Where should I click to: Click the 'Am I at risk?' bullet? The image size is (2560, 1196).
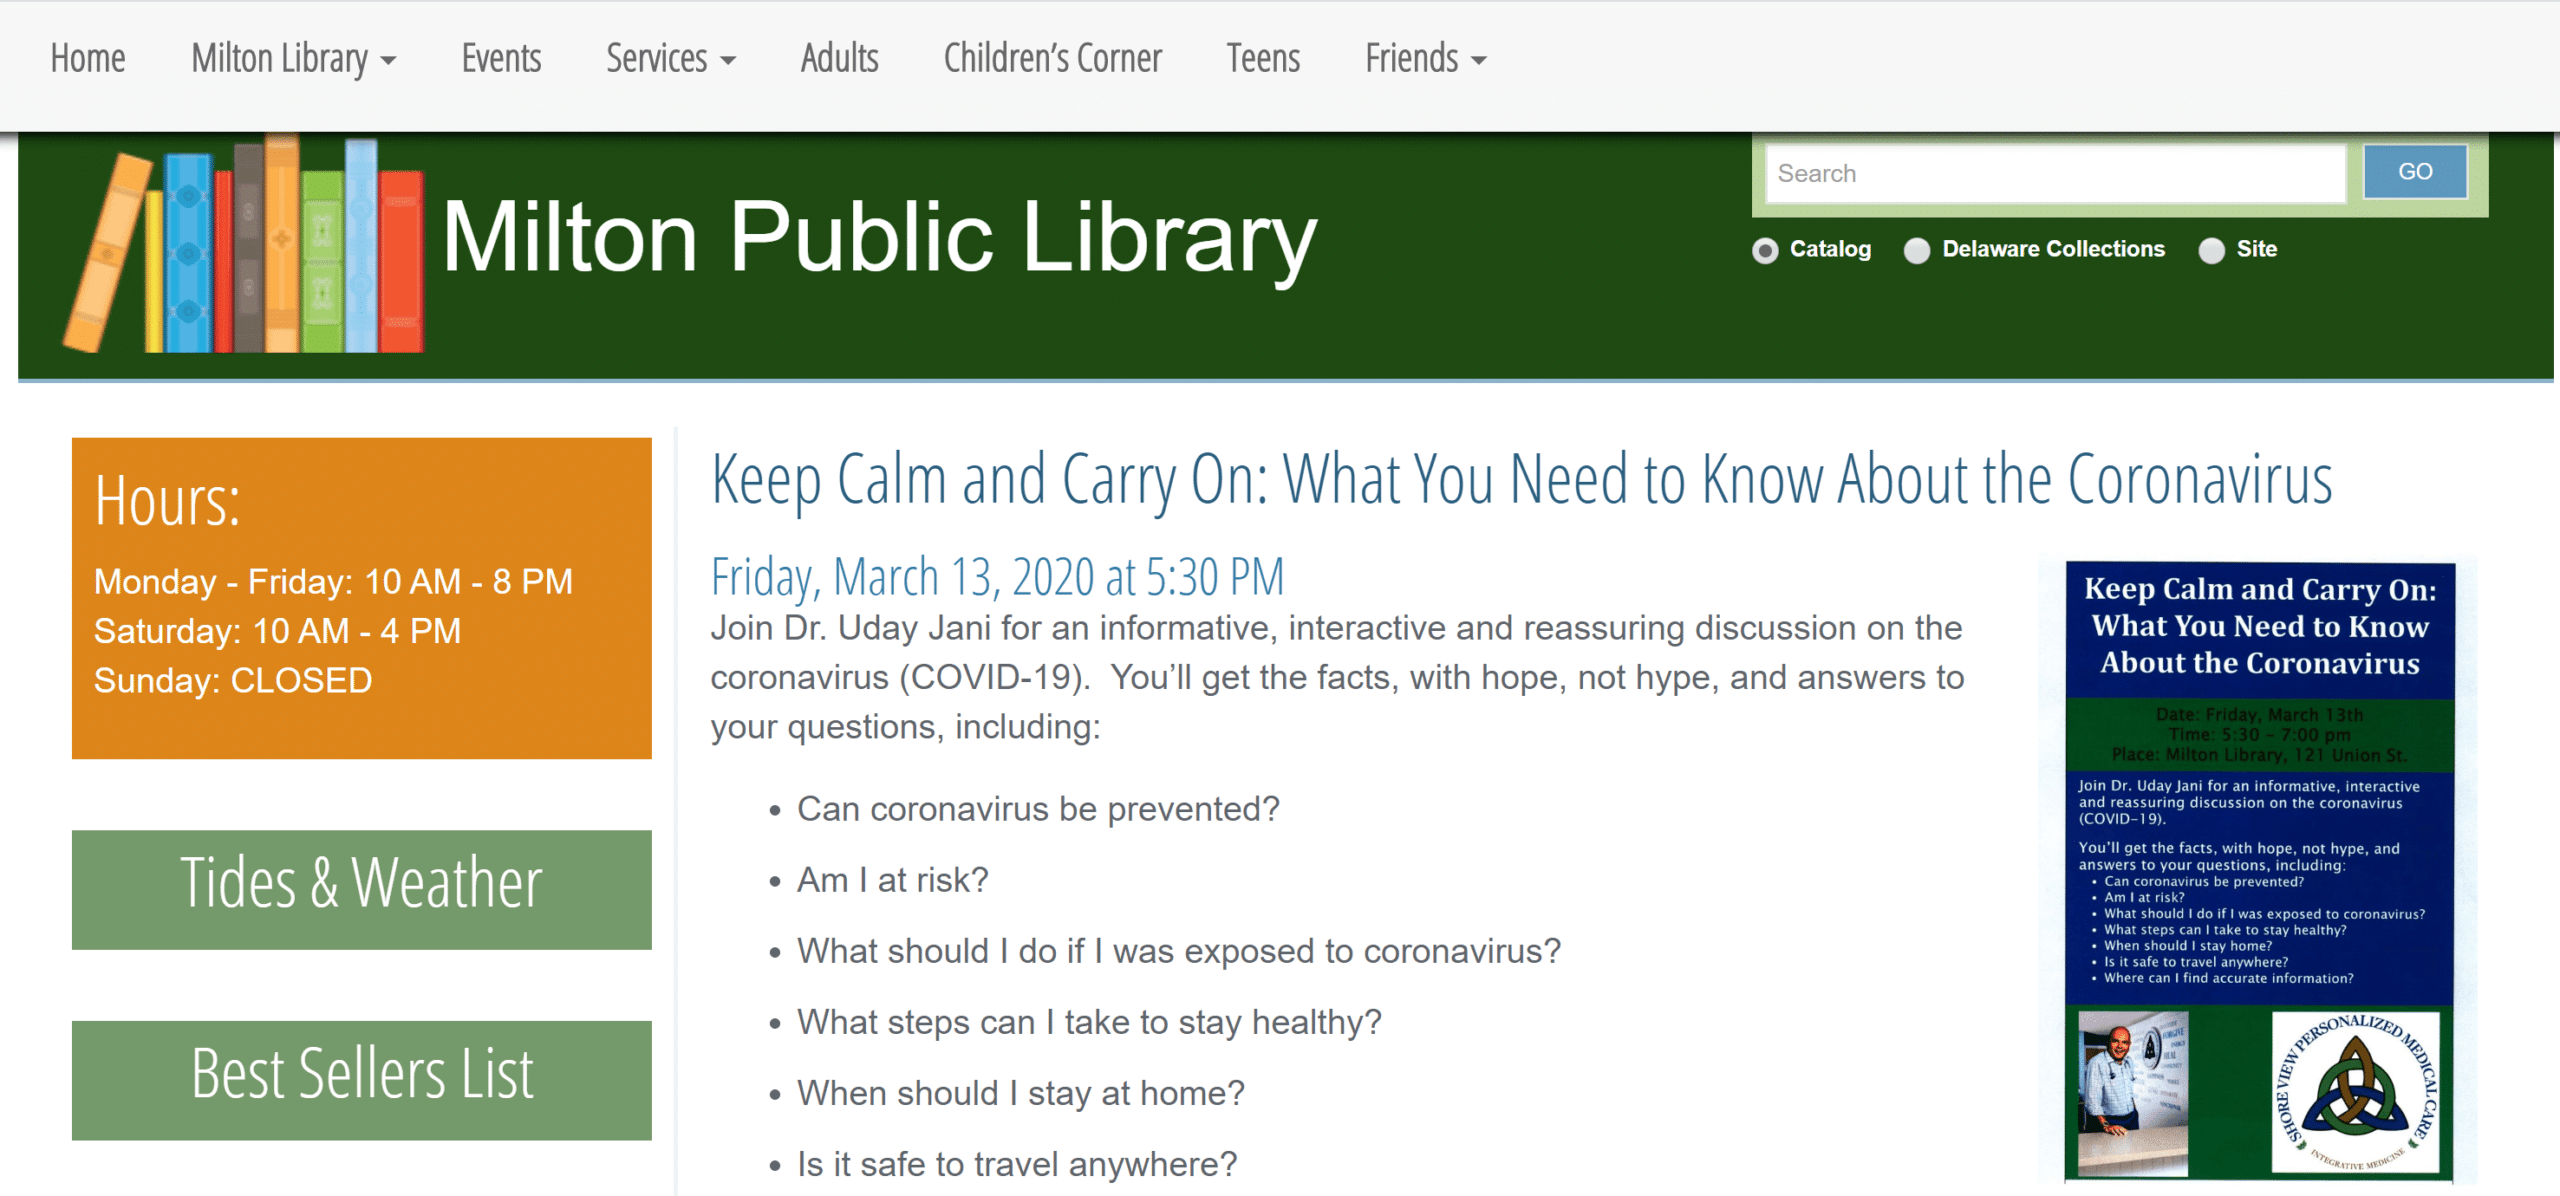tap(892, 880)
